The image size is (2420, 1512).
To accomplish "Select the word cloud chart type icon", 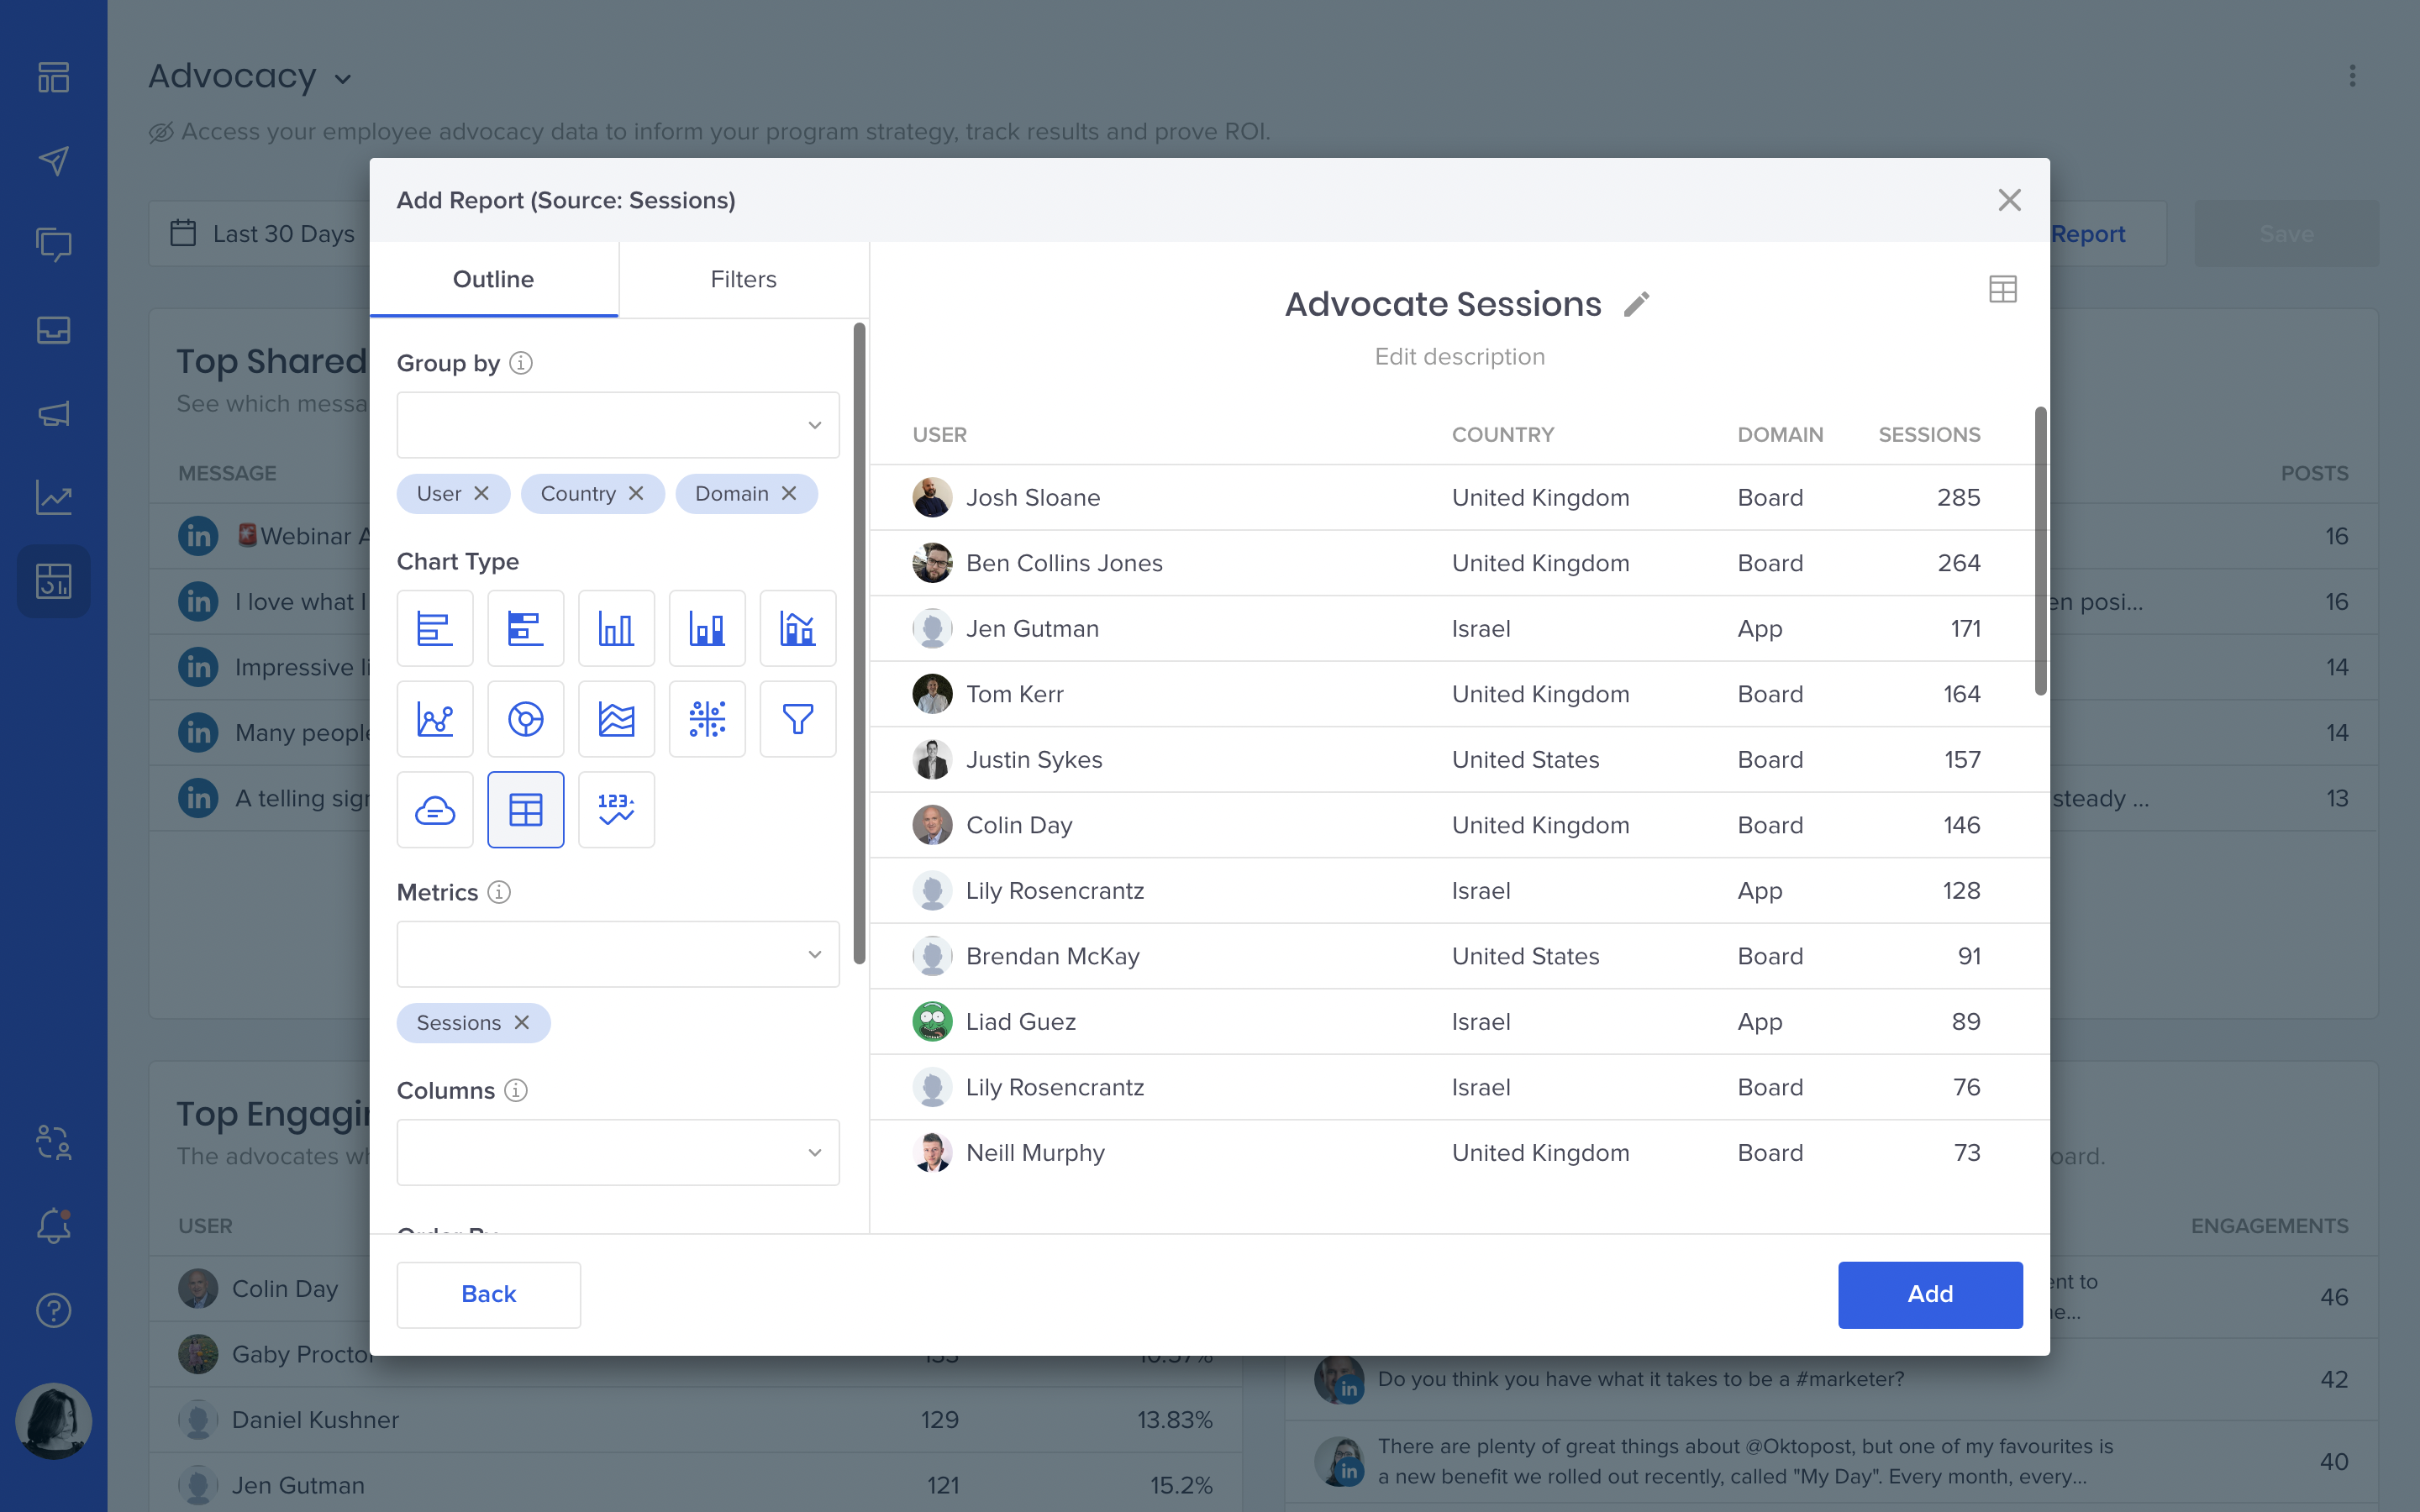I will [x=435, y=809].
